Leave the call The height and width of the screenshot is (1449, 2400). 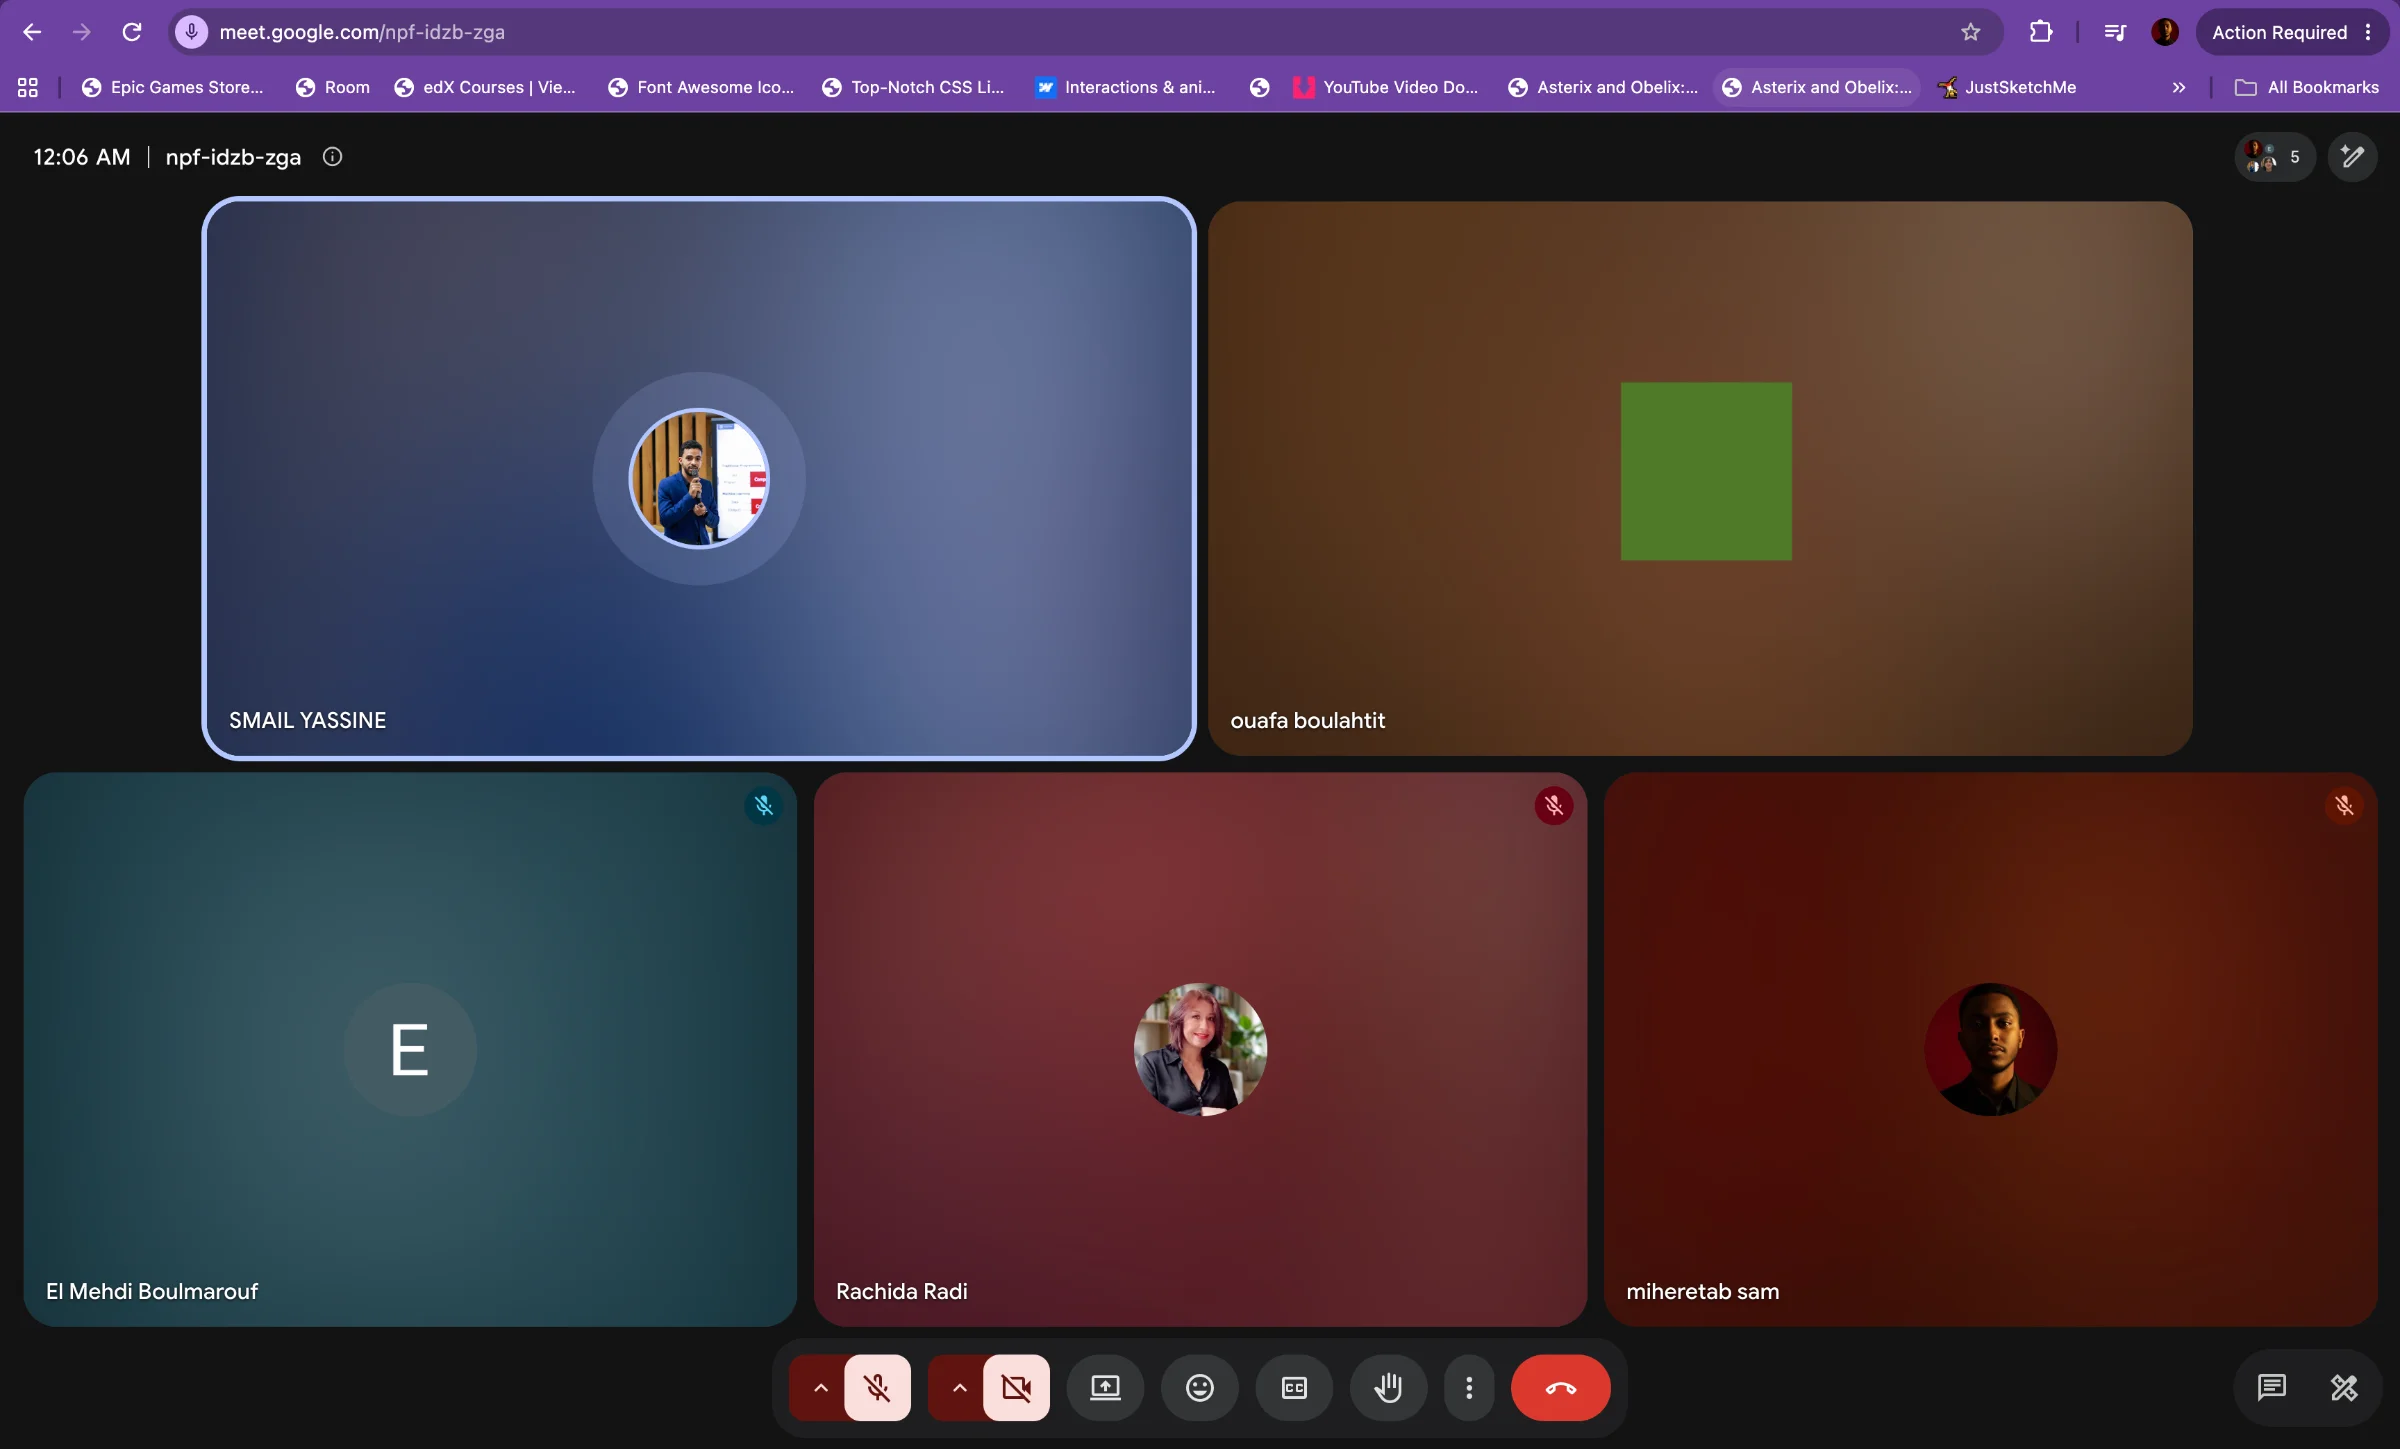[x=1560, y=1388]
